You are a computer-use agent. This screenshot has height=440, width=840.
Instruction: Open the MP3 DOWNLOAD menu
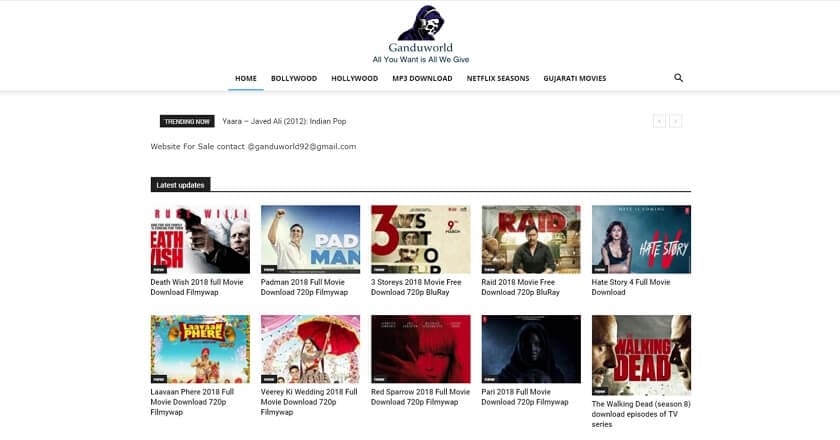[x=422, y=78]
